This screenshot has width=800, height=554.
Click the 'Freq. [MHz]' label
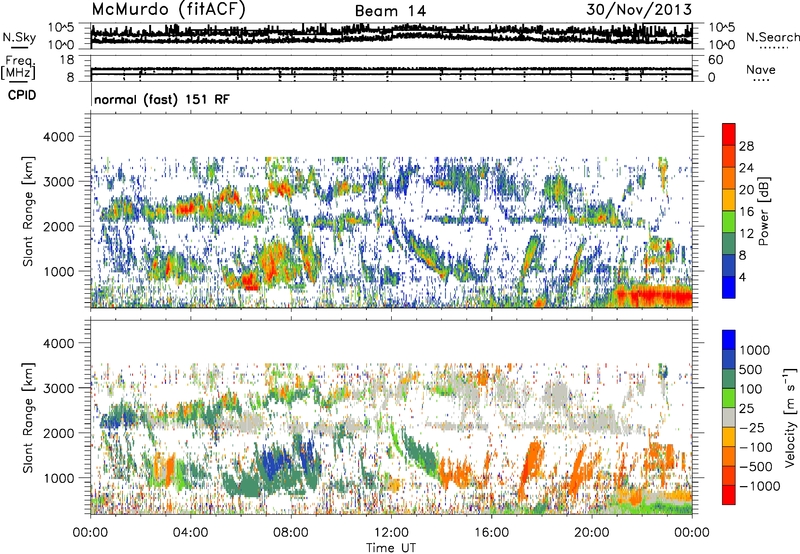(x=18, y=67)
